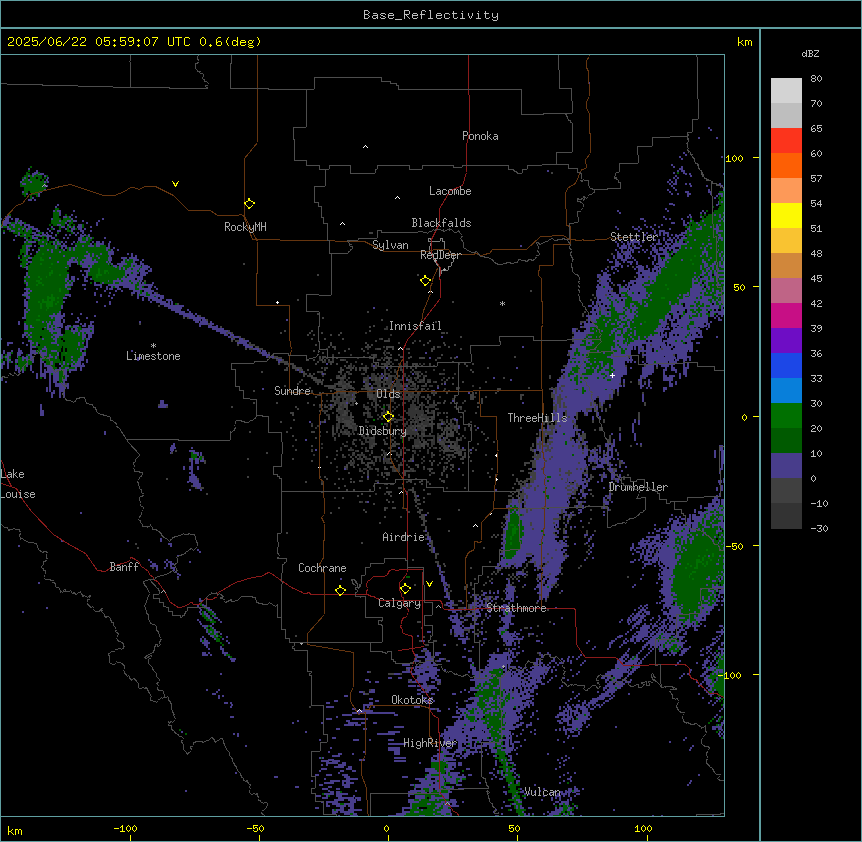Screen dimensions: 862x842
Task: Click the km unit label at top right
Action: coord(744,42)
